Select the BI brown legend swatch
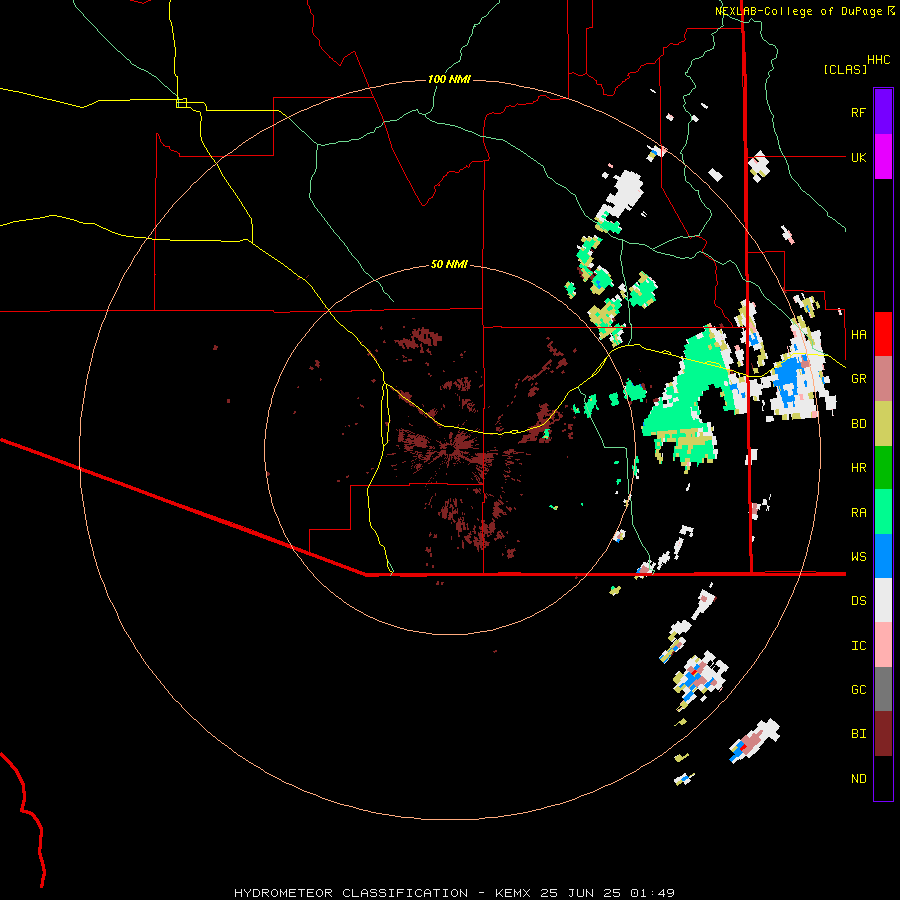Screen dimensions: 900x900 point(883,734)
